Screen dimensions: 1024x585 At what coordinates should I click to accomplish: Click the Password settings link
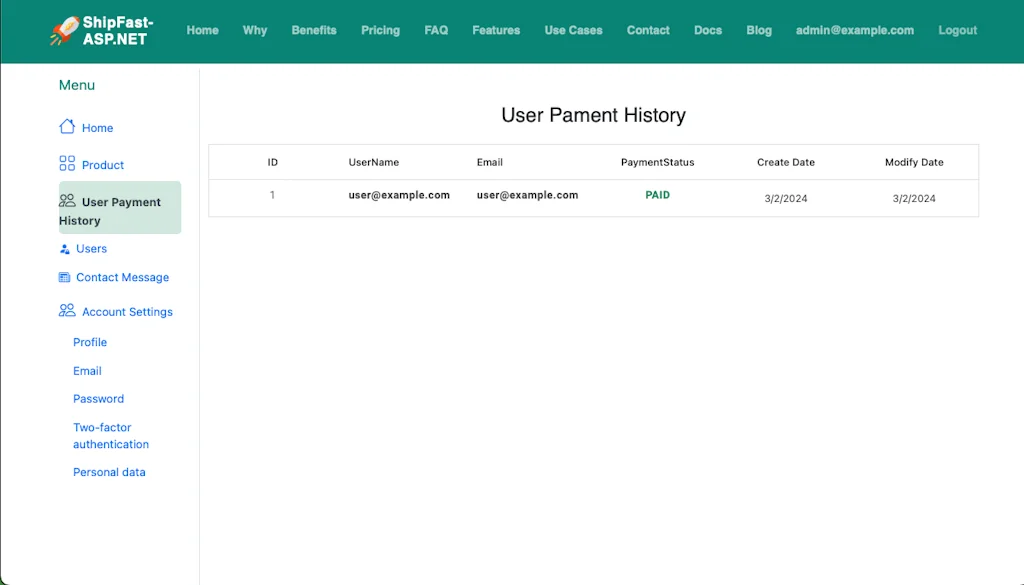pos(98,399)
